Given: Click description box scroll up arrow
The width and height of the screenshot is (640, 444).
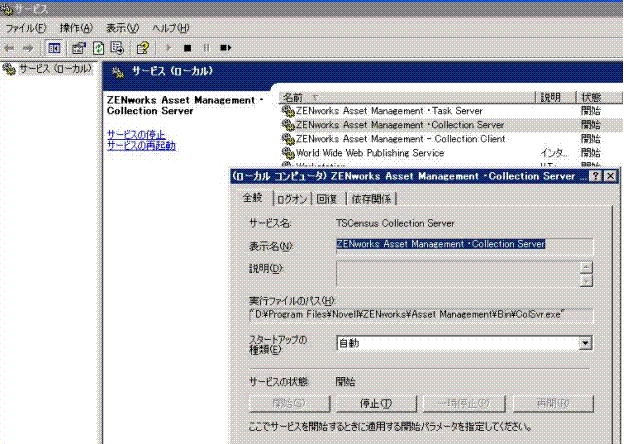Looking at the screenshot, I should click(x=586, y=268).
